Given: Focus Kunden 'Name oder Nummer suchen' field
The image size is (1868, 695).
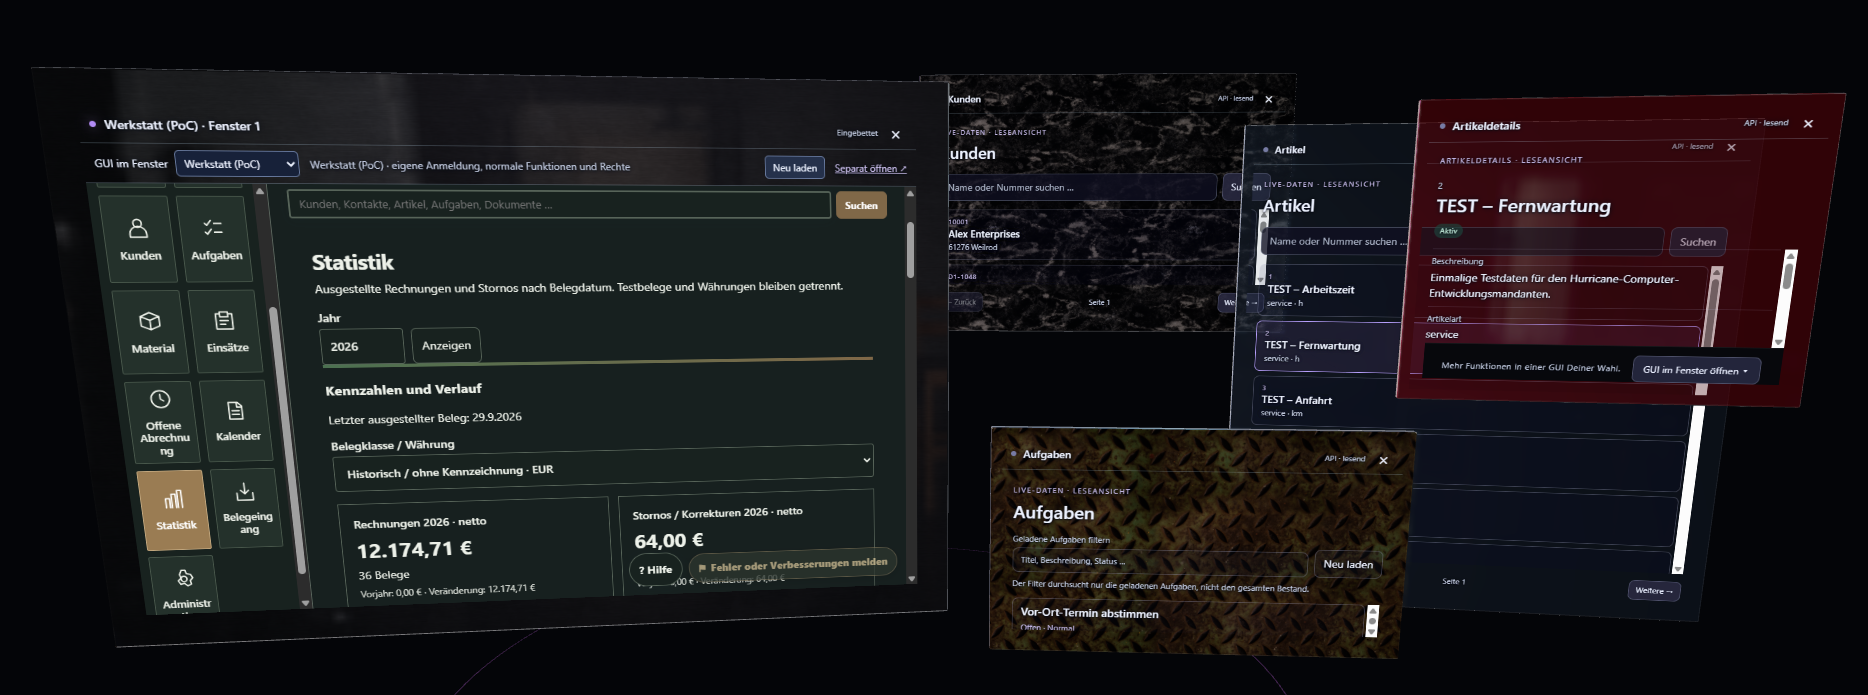Looking at the screenshot, I should (1081, 187).
